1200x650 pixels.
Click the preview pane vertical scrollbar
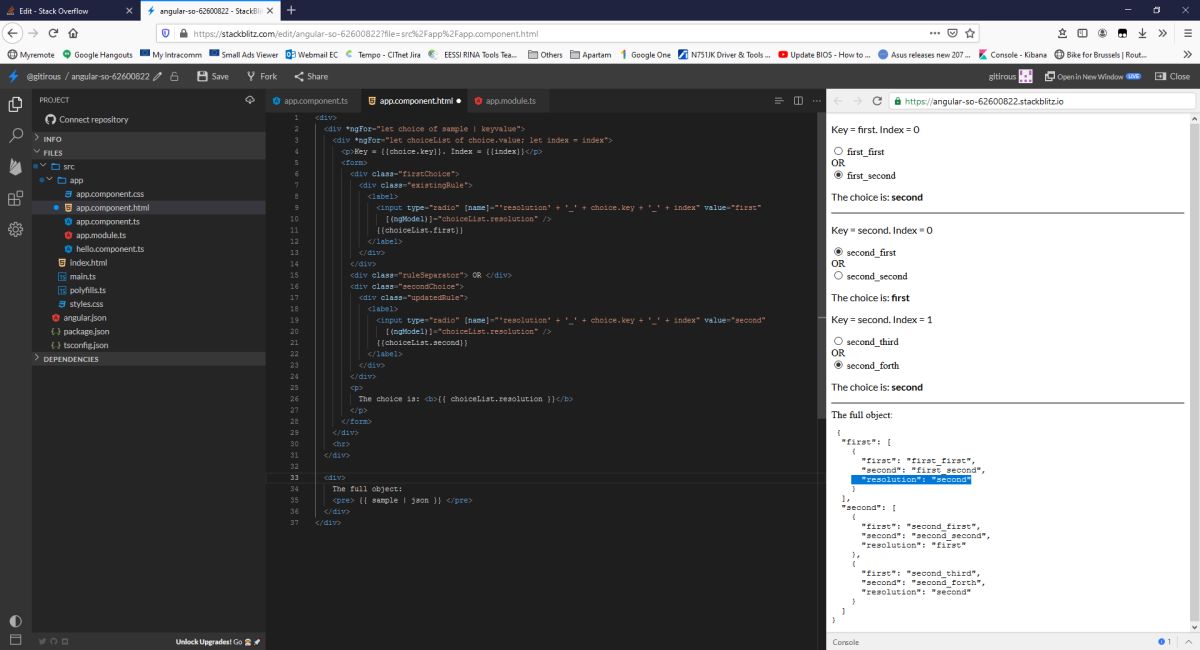coord(1195,374)
